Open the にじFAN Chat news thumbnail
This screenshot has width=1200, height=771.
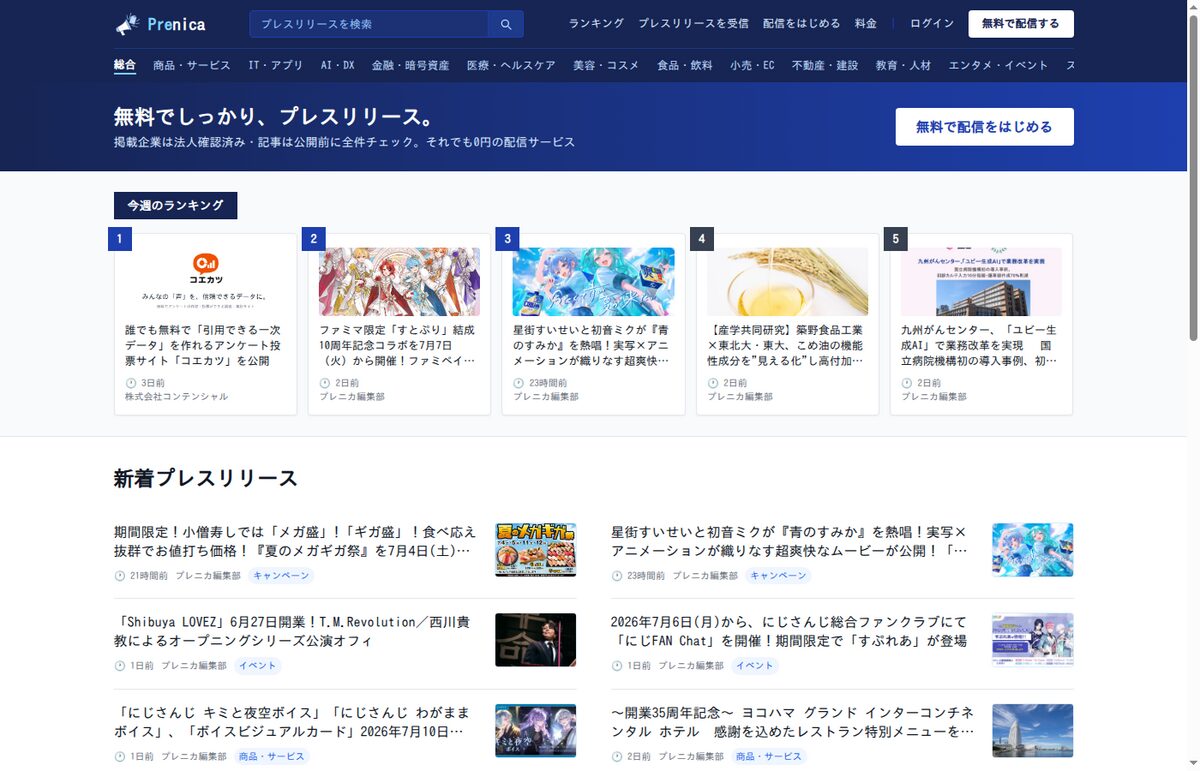click(1032, 640)
